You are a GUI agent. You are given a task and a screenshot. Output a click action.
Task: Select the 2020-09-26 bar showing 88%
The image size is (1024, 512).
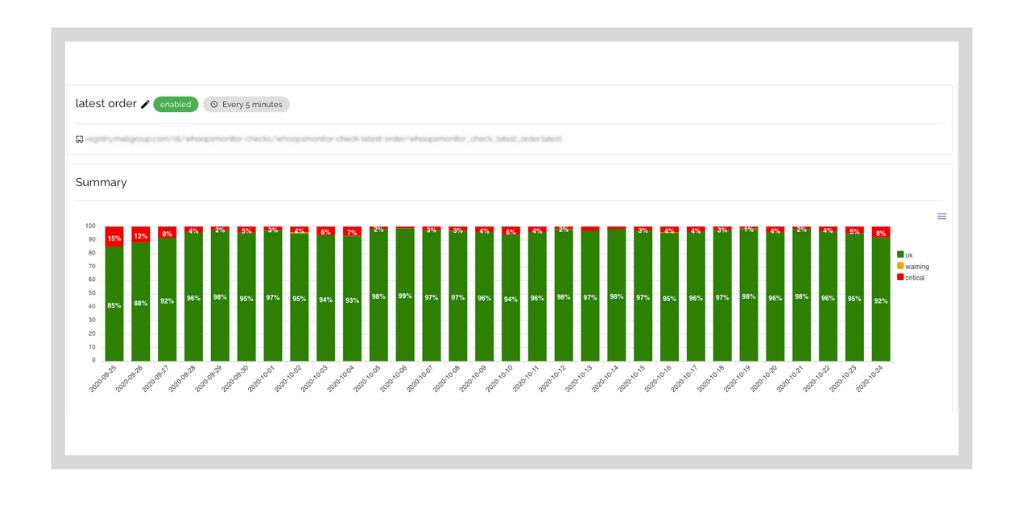point(140,302)
